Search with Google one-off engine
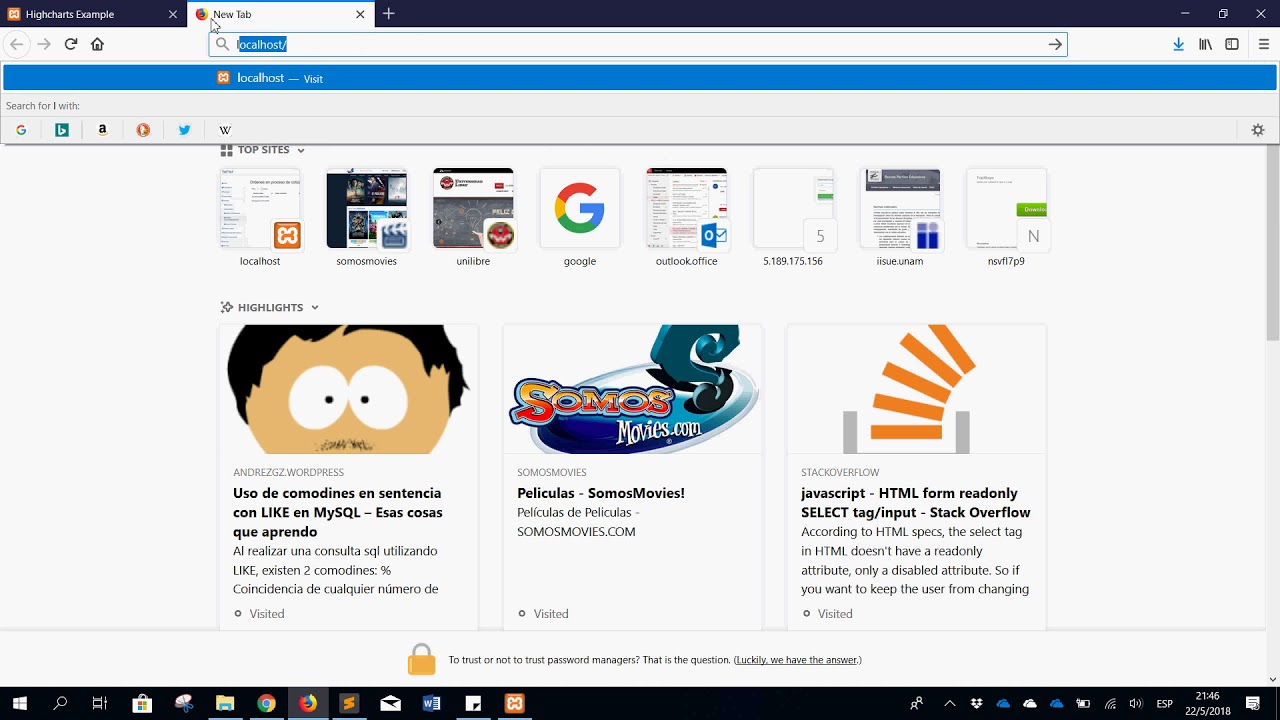This screenshot has height=720, width=1280. click(21, 130)
